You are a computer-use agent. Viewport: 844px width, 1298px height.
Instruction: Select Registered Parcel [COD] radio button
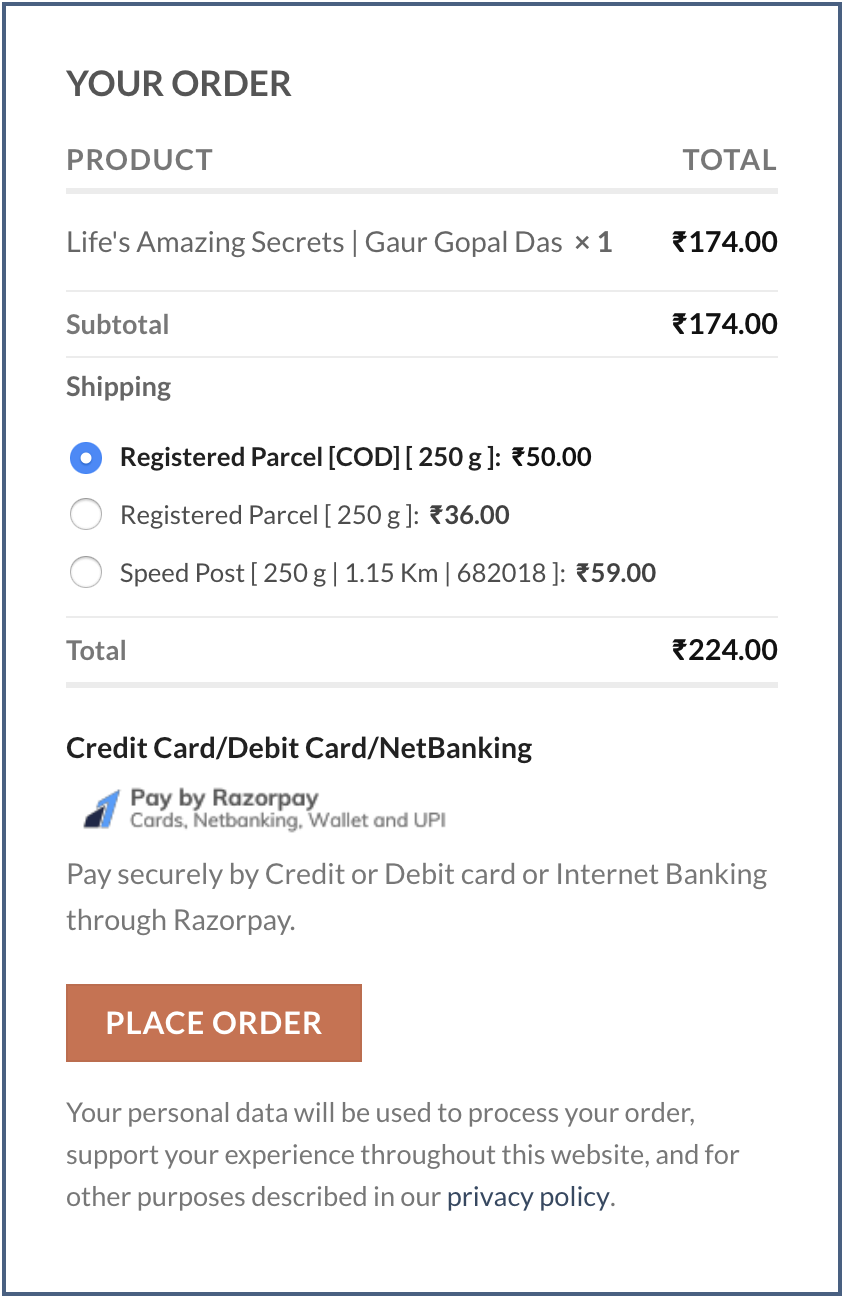tap(86, 458)
